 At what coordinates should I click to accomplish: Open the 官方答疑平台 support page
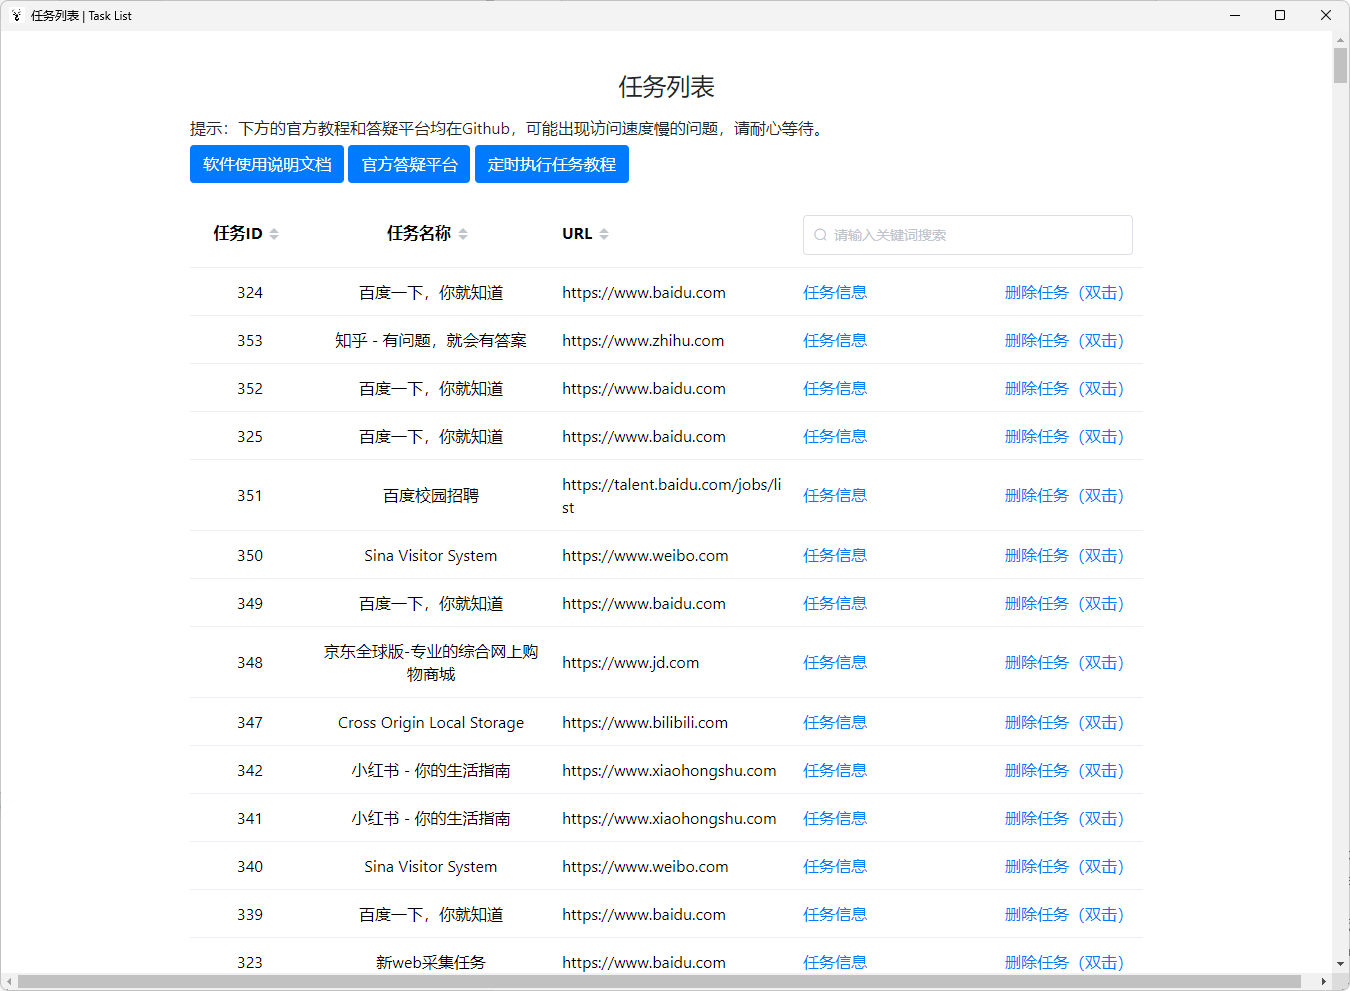(x=409, y=164)
